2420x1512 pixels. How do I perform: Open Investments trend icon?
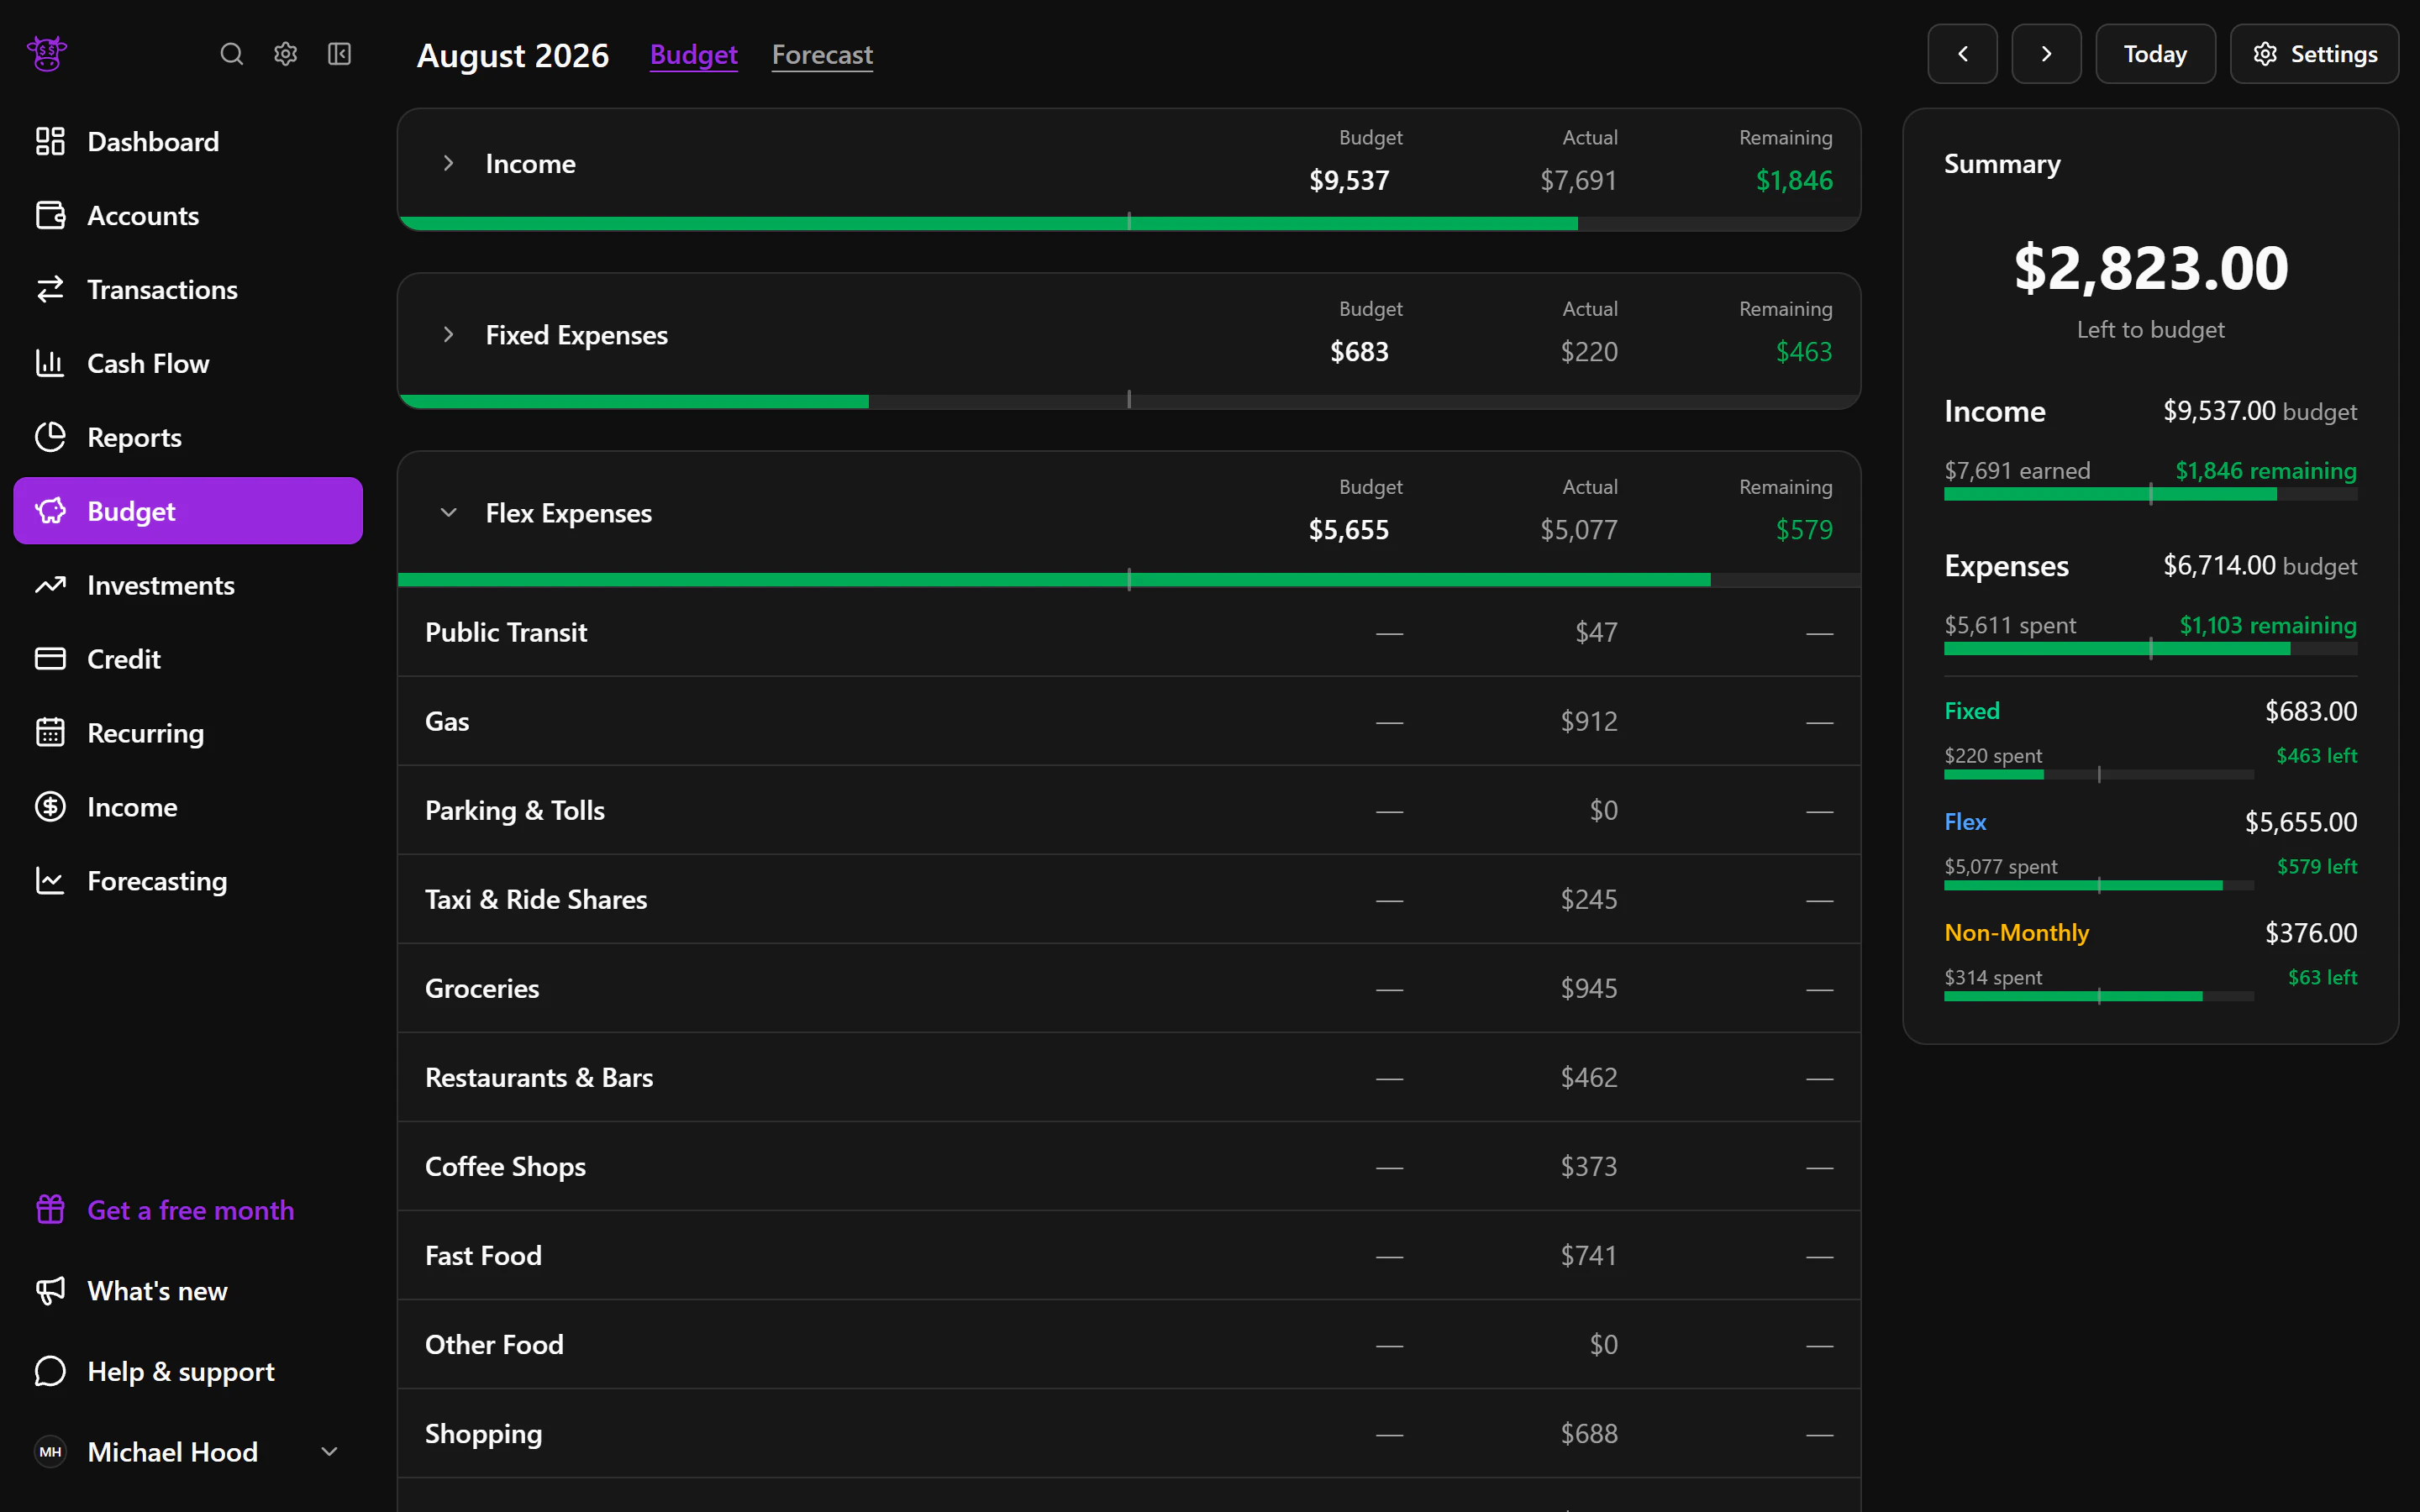pos(50,585)
